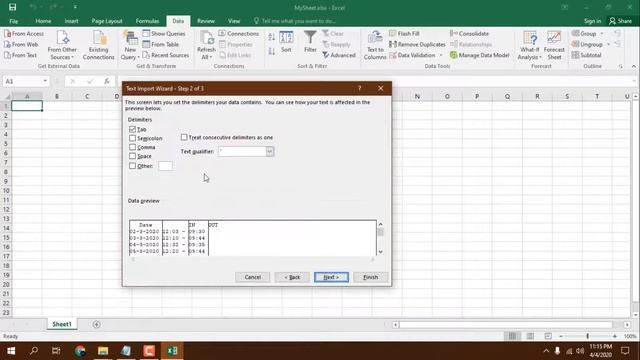Viewport: 640px width, 360px height.
Task: Switch to the Page Layout tab
Action: point(107,21)
